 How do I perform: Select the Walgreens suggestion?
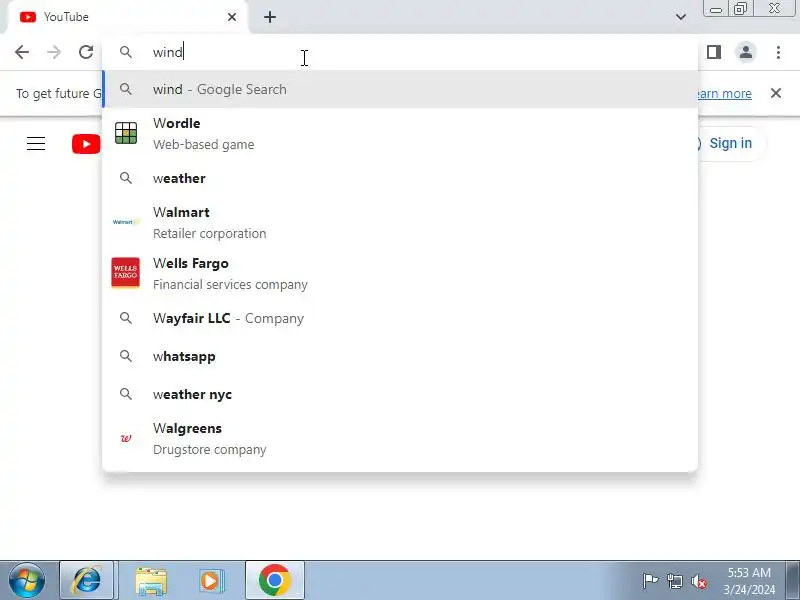(x=400, y=438)
